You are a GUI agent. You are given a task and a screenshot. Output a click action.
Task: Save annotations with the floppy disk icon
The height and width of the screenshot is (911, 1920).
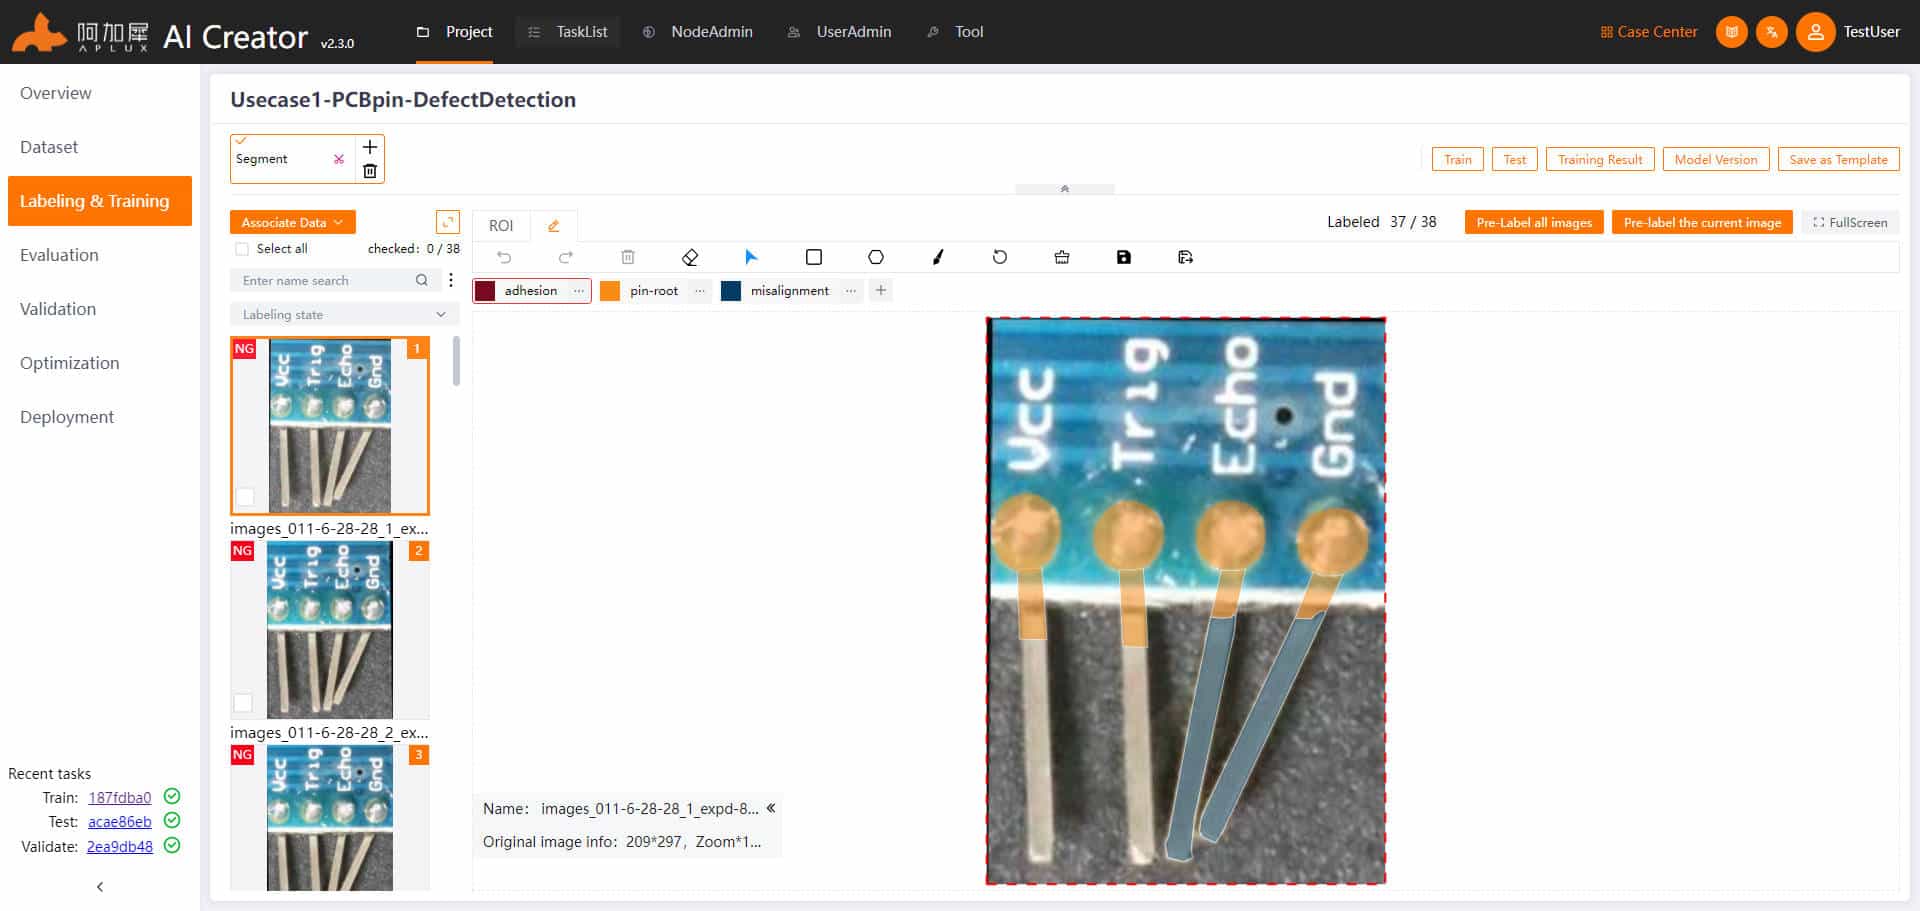click(1124, 257)
